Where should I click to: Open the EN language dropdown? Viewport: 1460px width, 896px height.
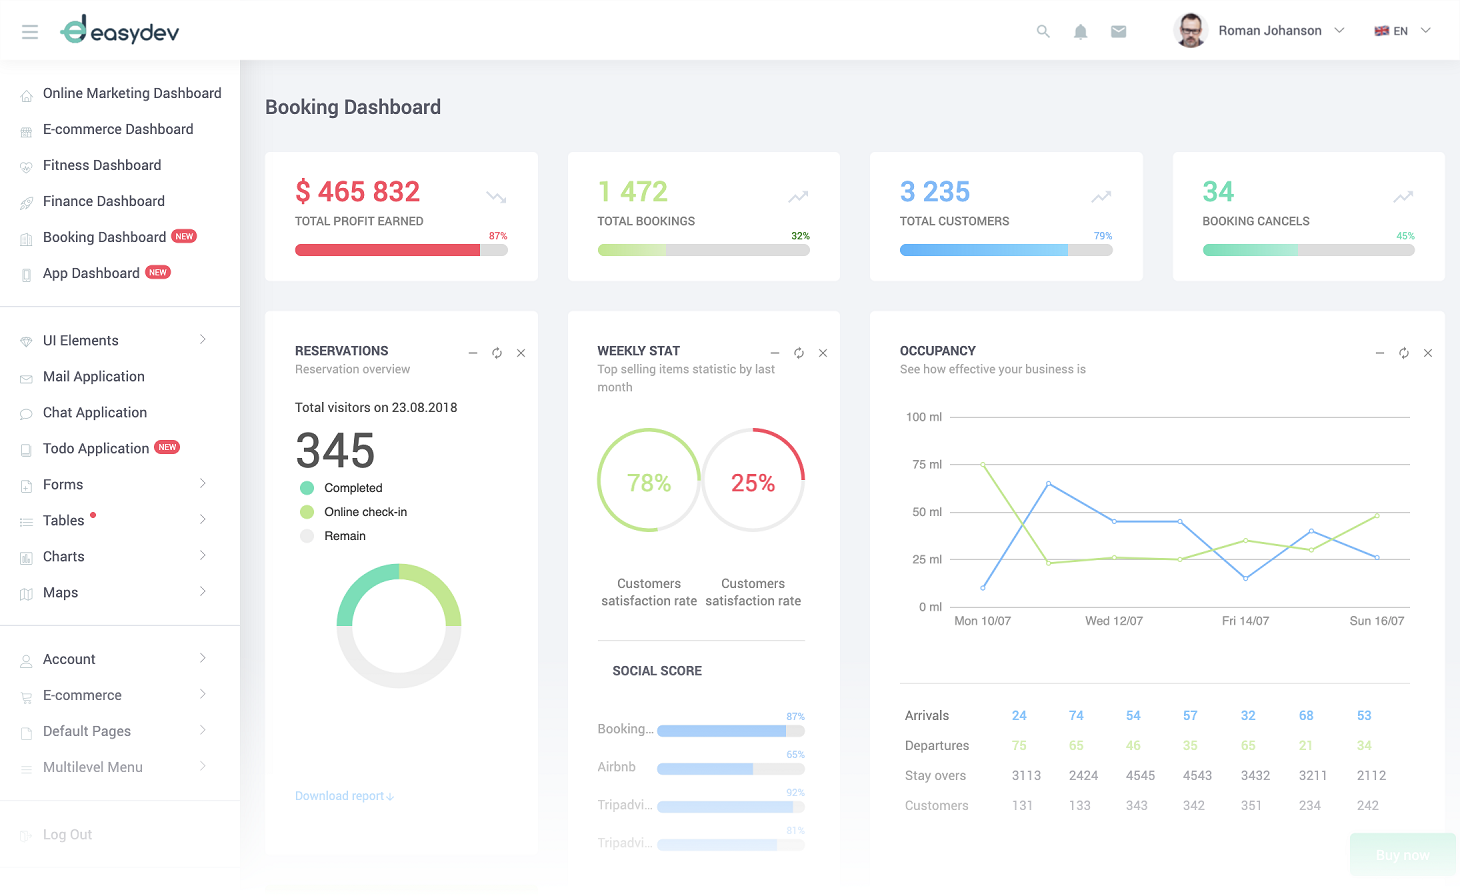1402,31
